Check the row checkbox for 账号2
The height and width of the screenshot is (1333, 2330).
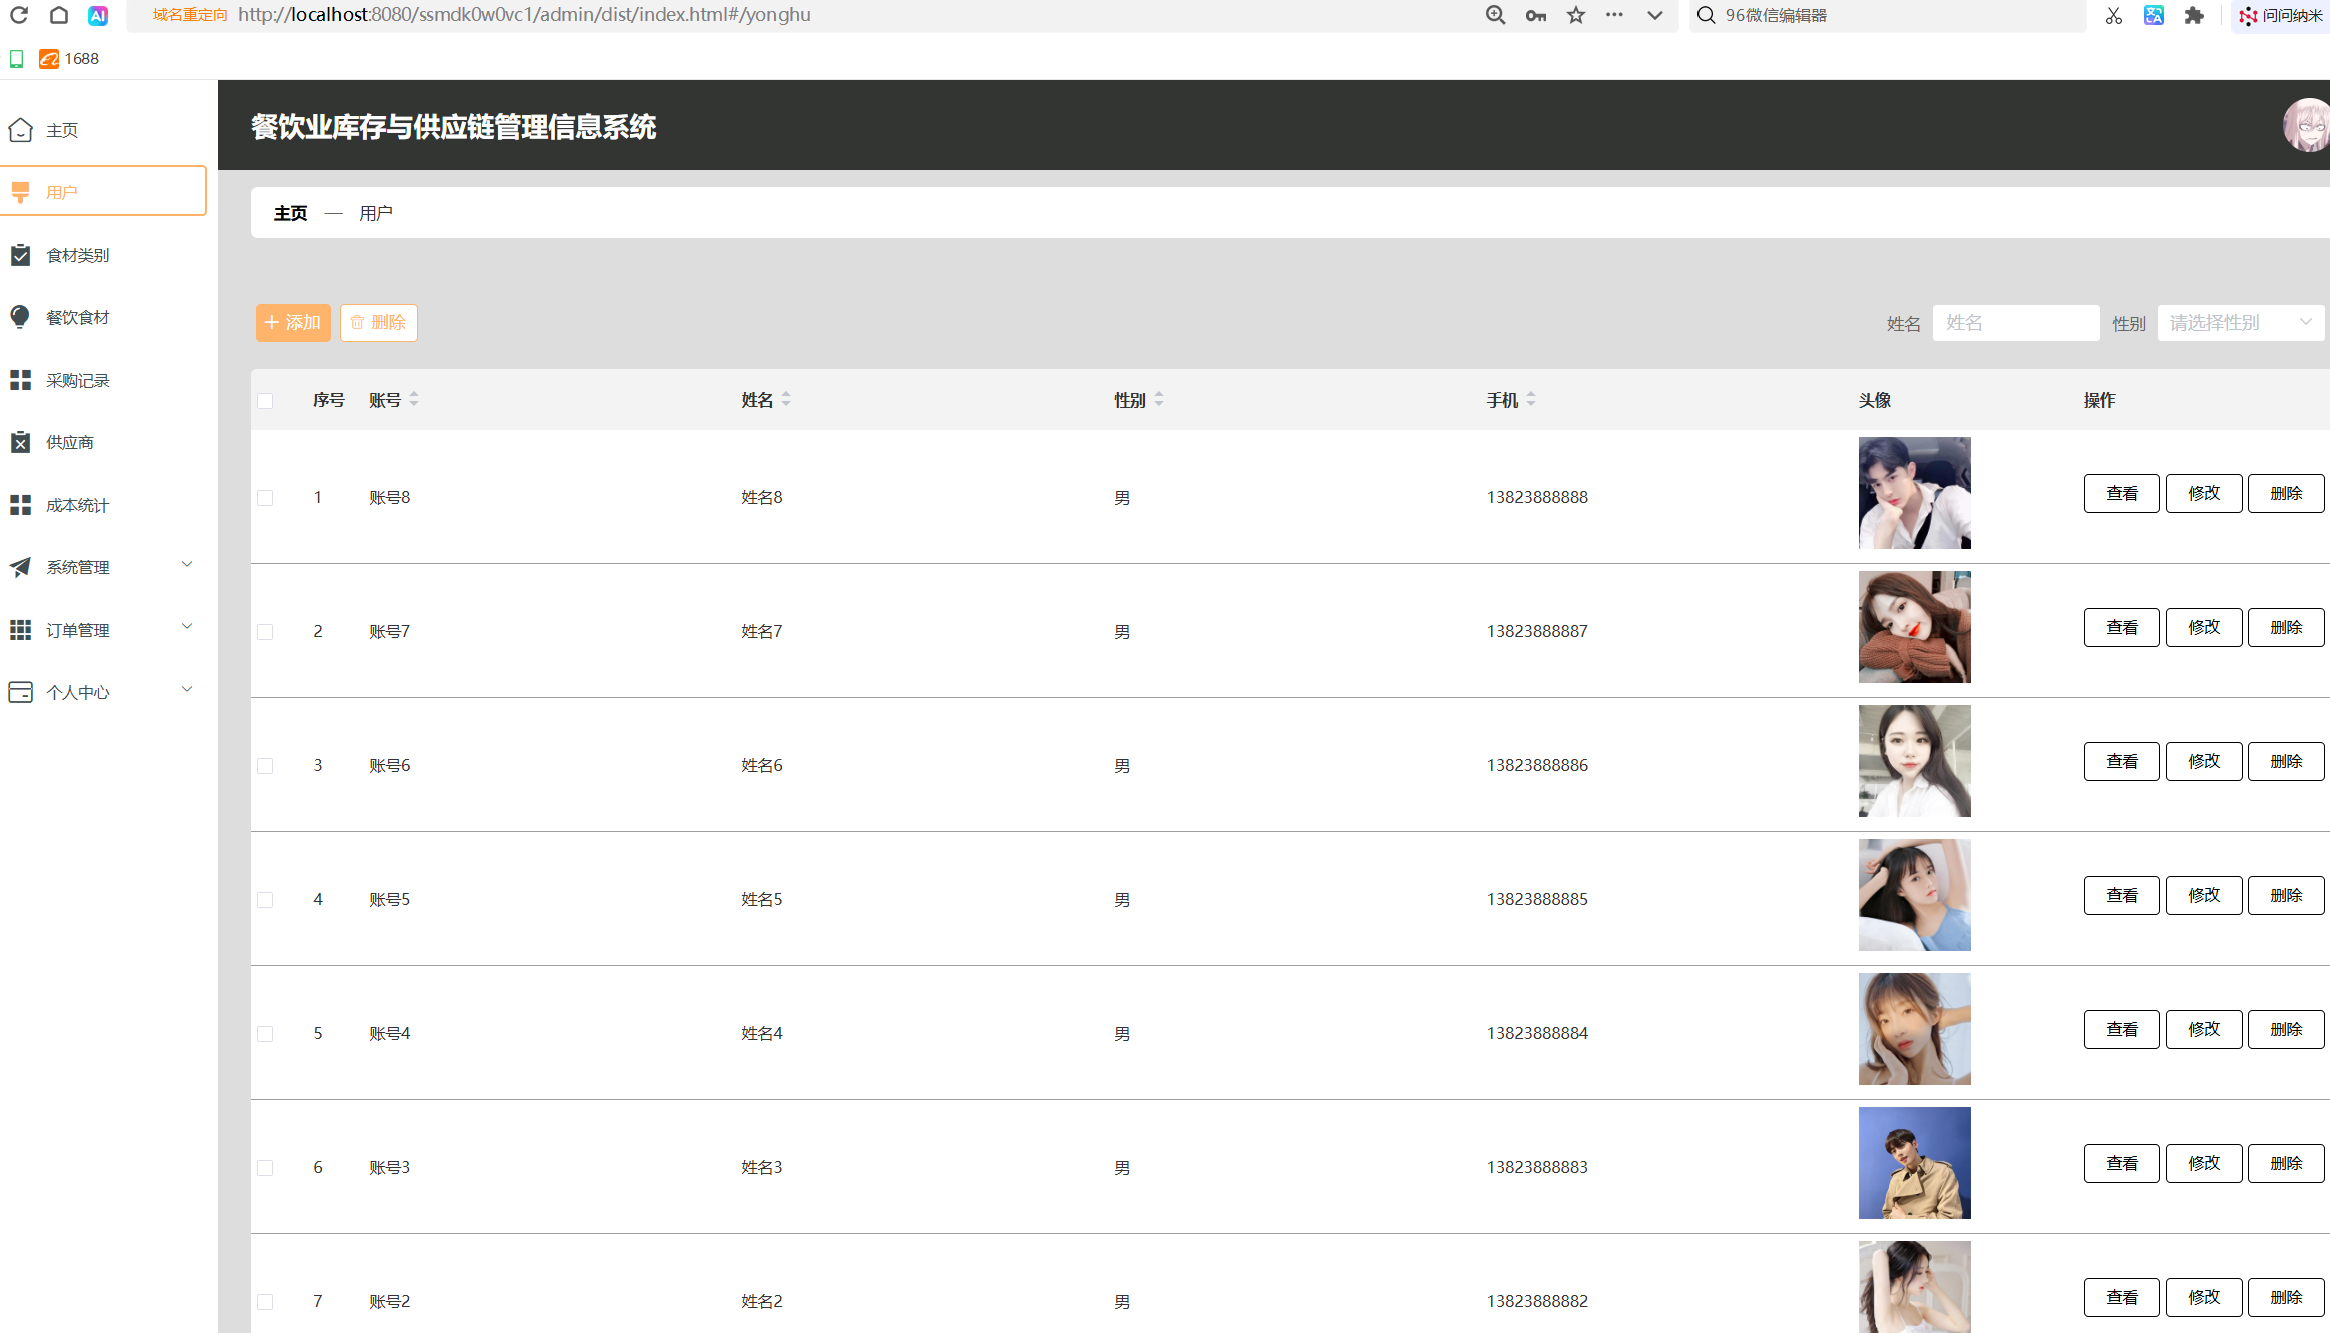(x=265, y=1302)
